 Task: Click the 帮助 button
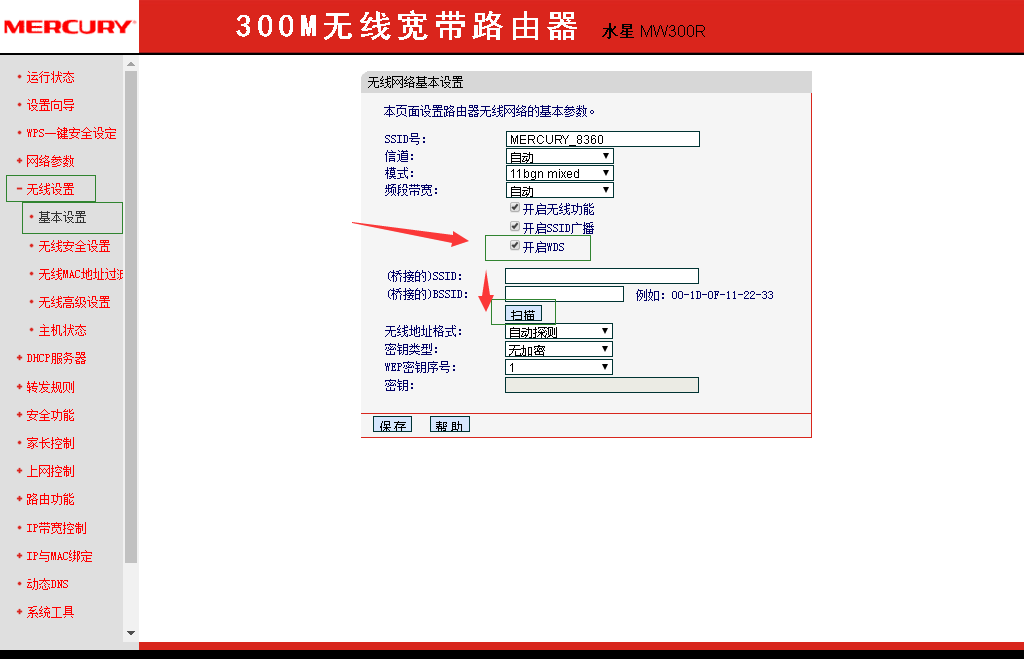[x=449, y=425]
